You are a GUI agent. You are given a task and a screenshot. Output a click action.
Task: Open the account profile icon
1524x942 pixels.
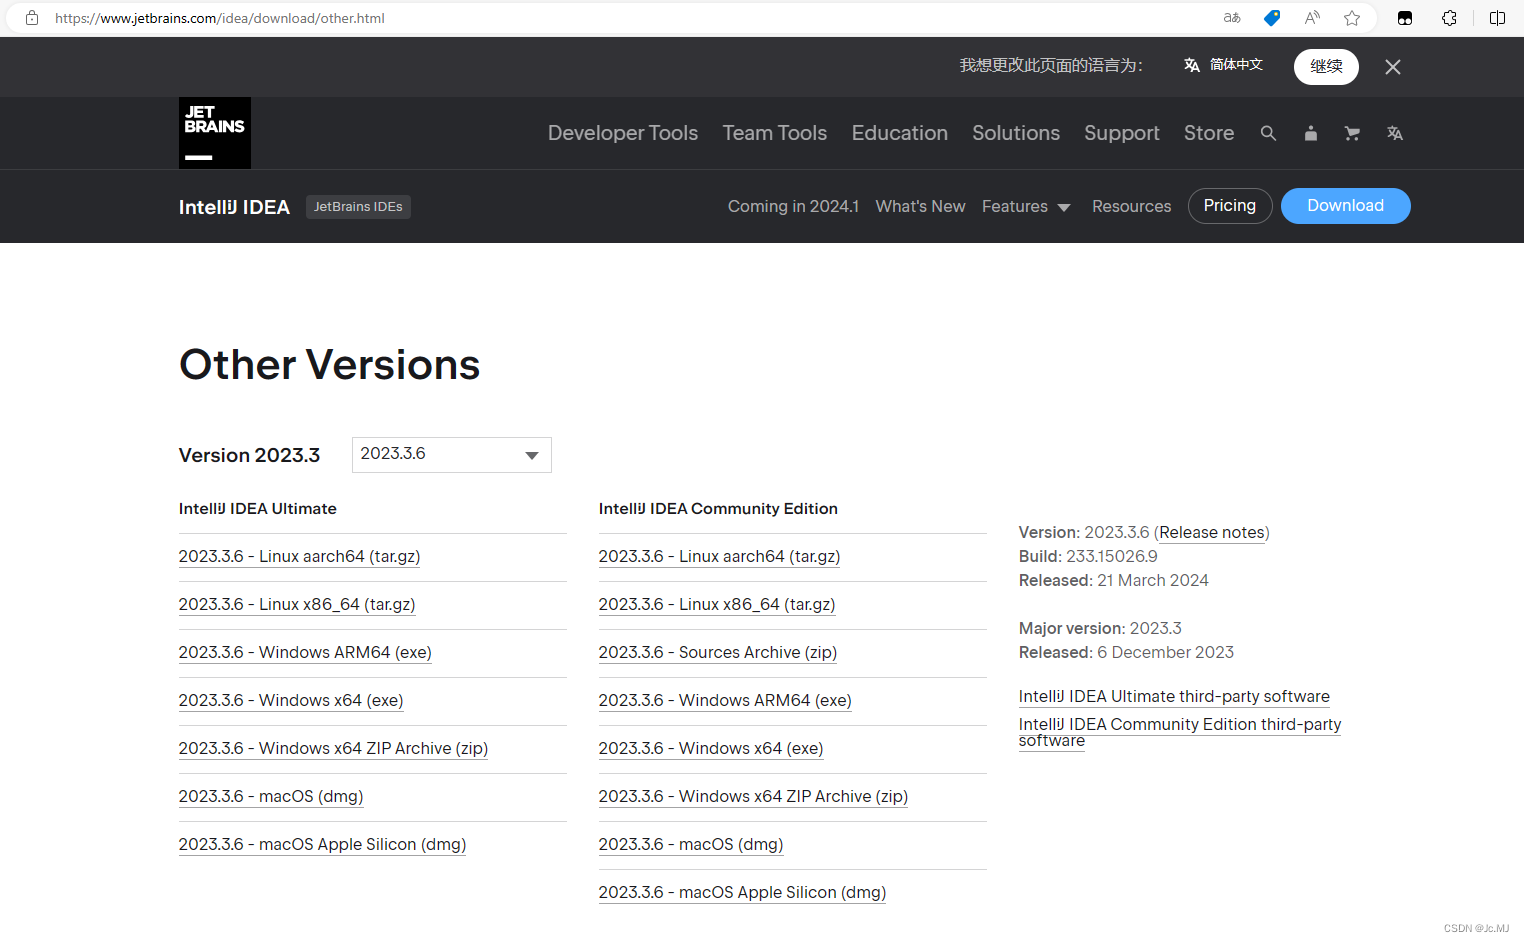(x=1310, y=133)
